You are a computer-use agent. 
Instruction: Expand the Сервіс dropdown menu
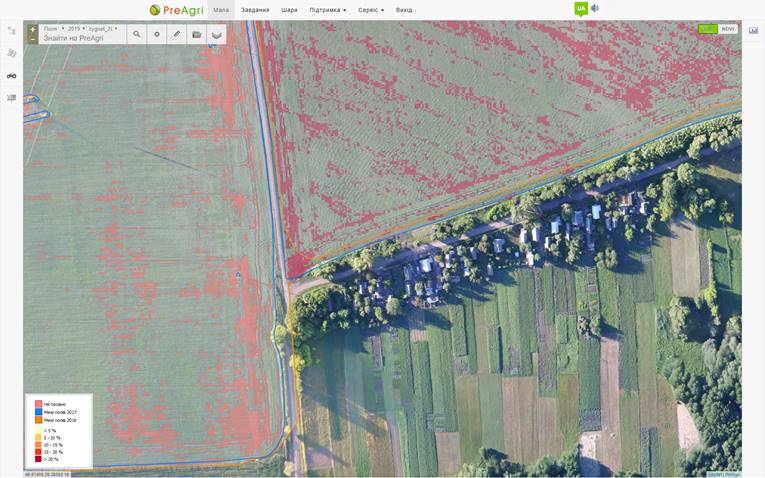pos(371,10)
